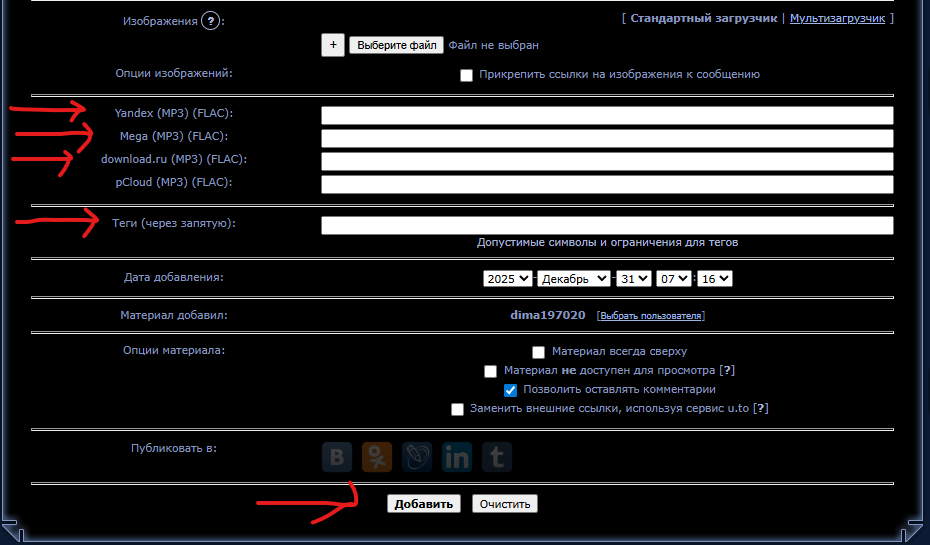Image resolution: width=930 pixels, height=545 pixels.
Task: Switch to Мультизагрузчик uploader
Action: point(837,18)
